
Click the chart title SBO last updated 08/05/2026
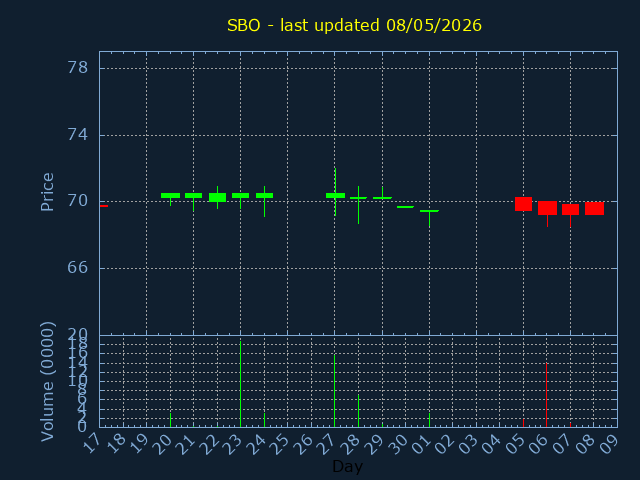(x=354, y=25)
